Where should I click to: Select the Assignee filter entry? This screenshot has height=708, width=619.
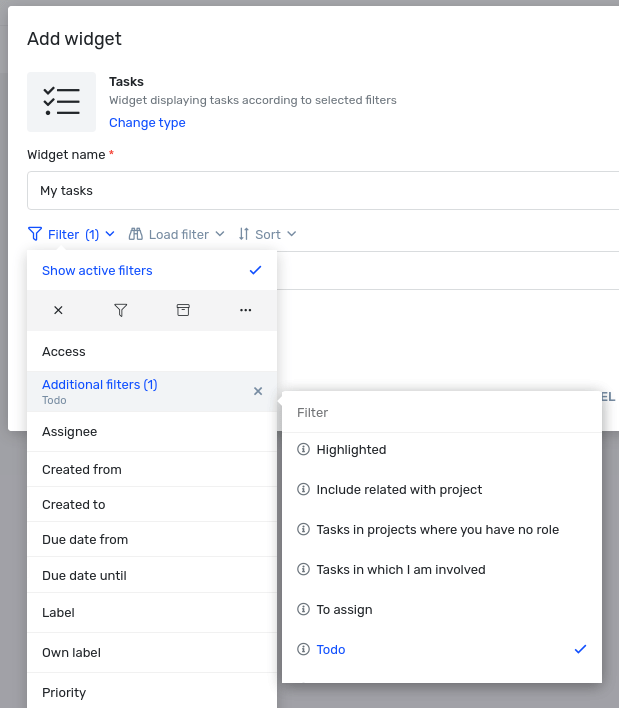coord(152,432)
